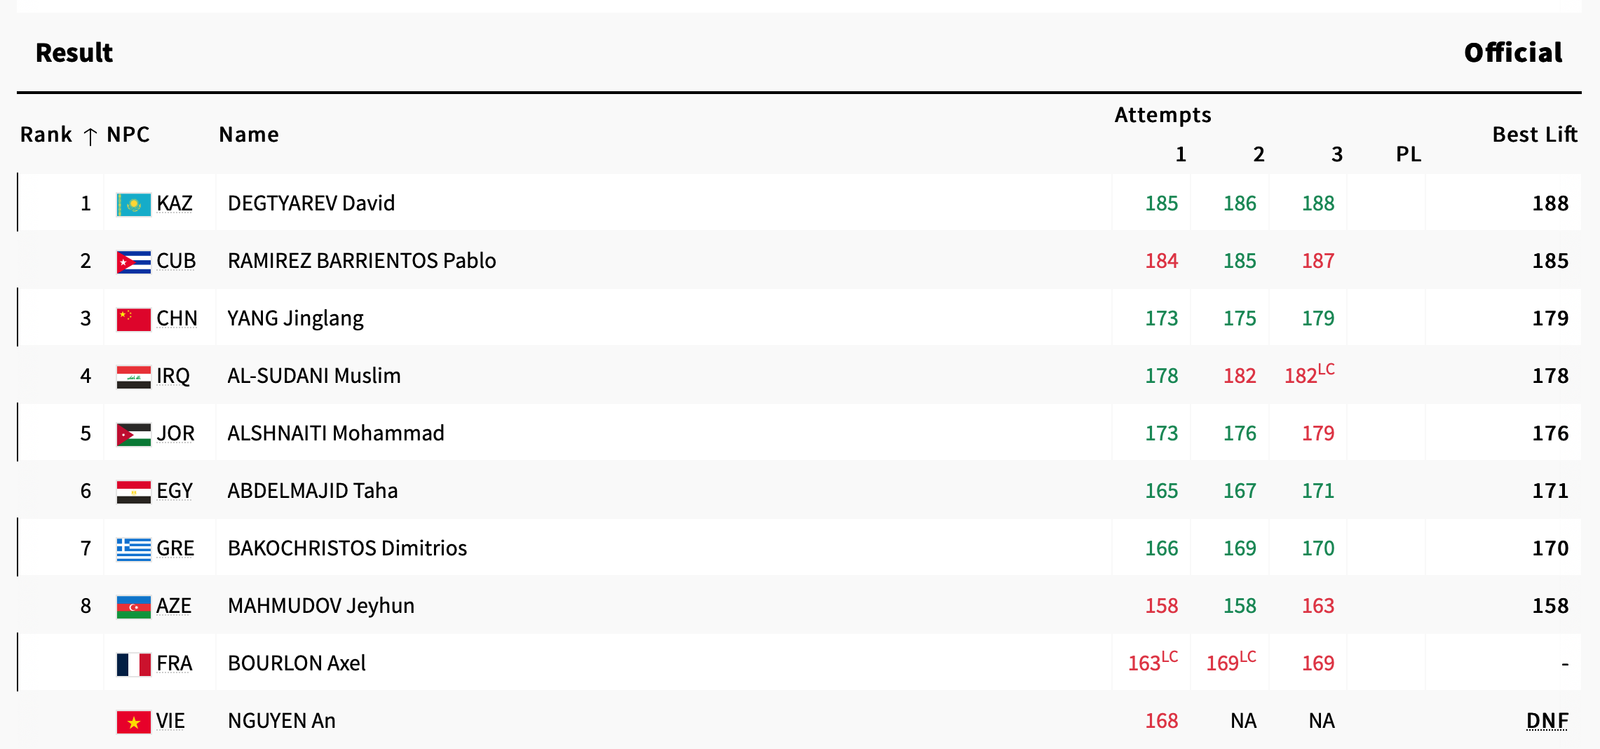Select athlete ALSHNAITI Mohammad
This screenshot has width=1600, height=749.
(336, 434)
